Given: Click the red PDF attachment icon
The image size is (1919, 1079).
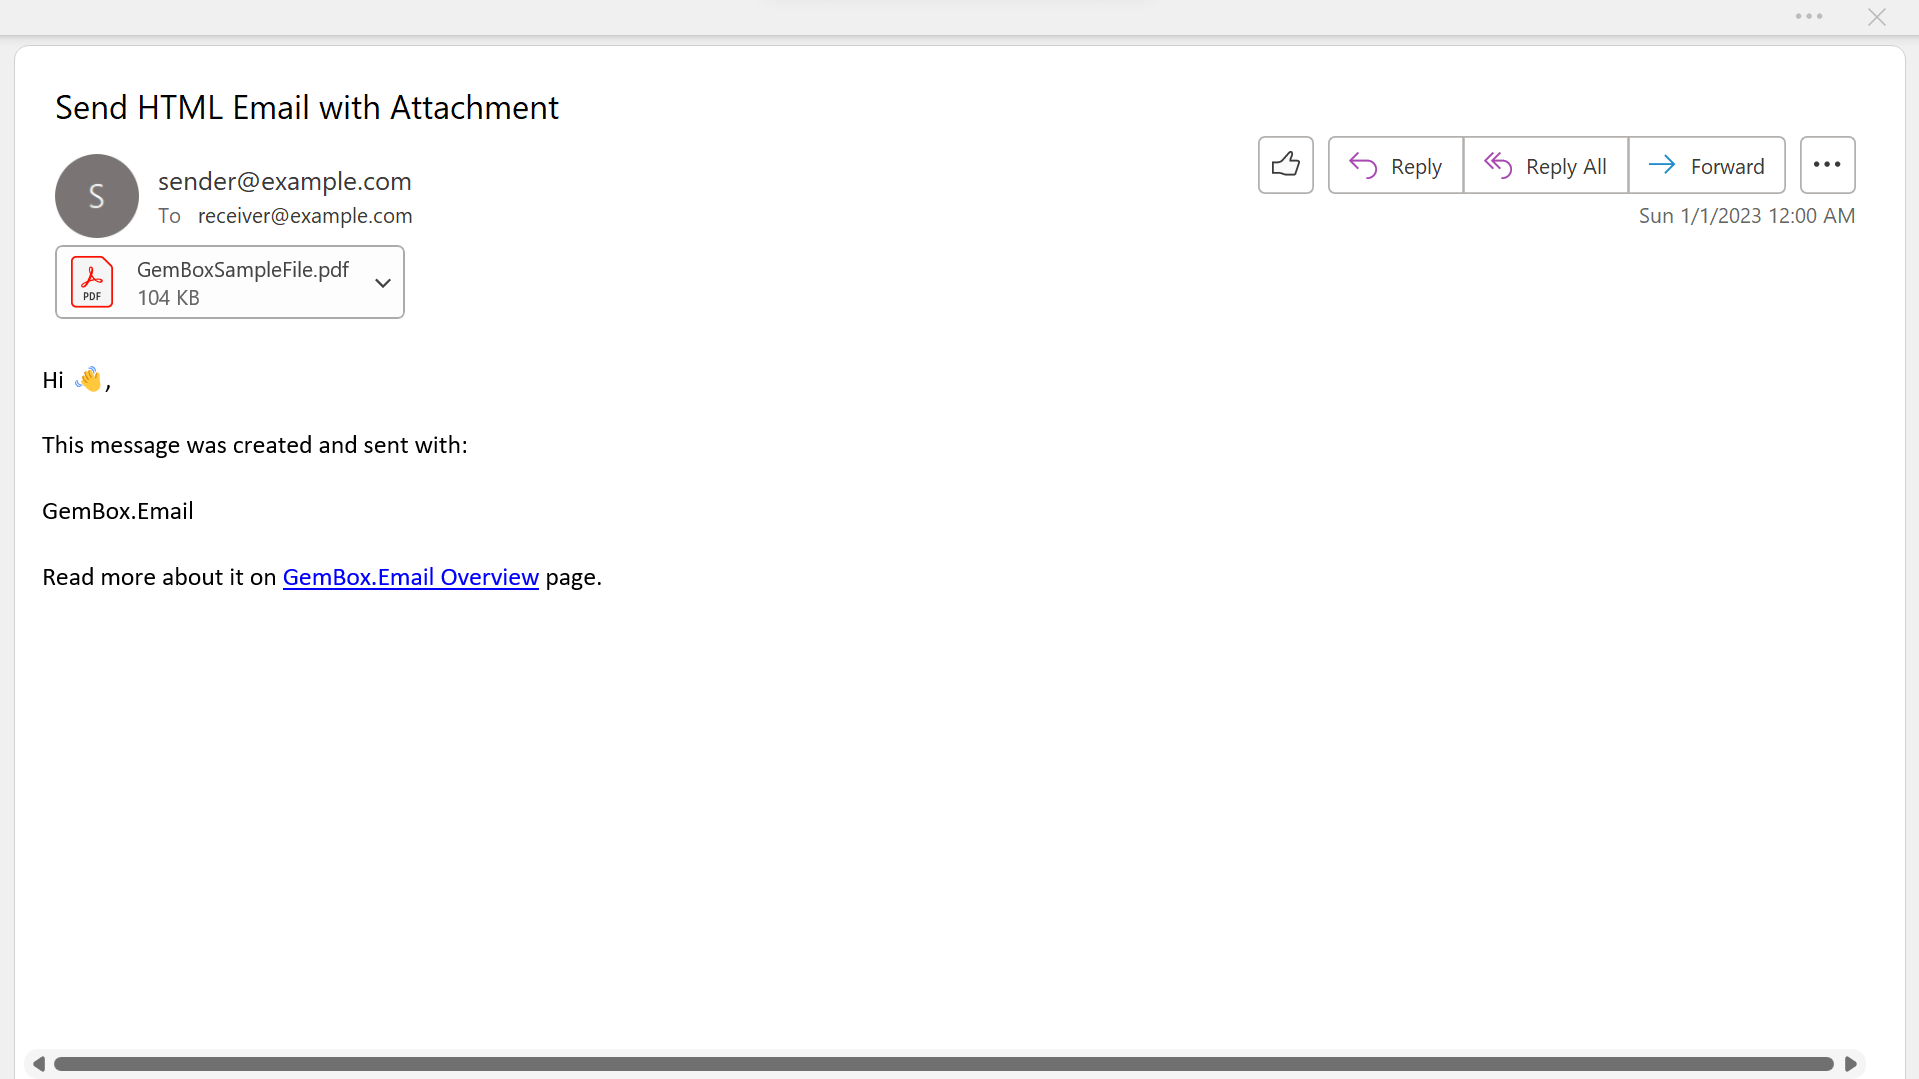Looking at the screenshot, I should [x=92, y=282].
